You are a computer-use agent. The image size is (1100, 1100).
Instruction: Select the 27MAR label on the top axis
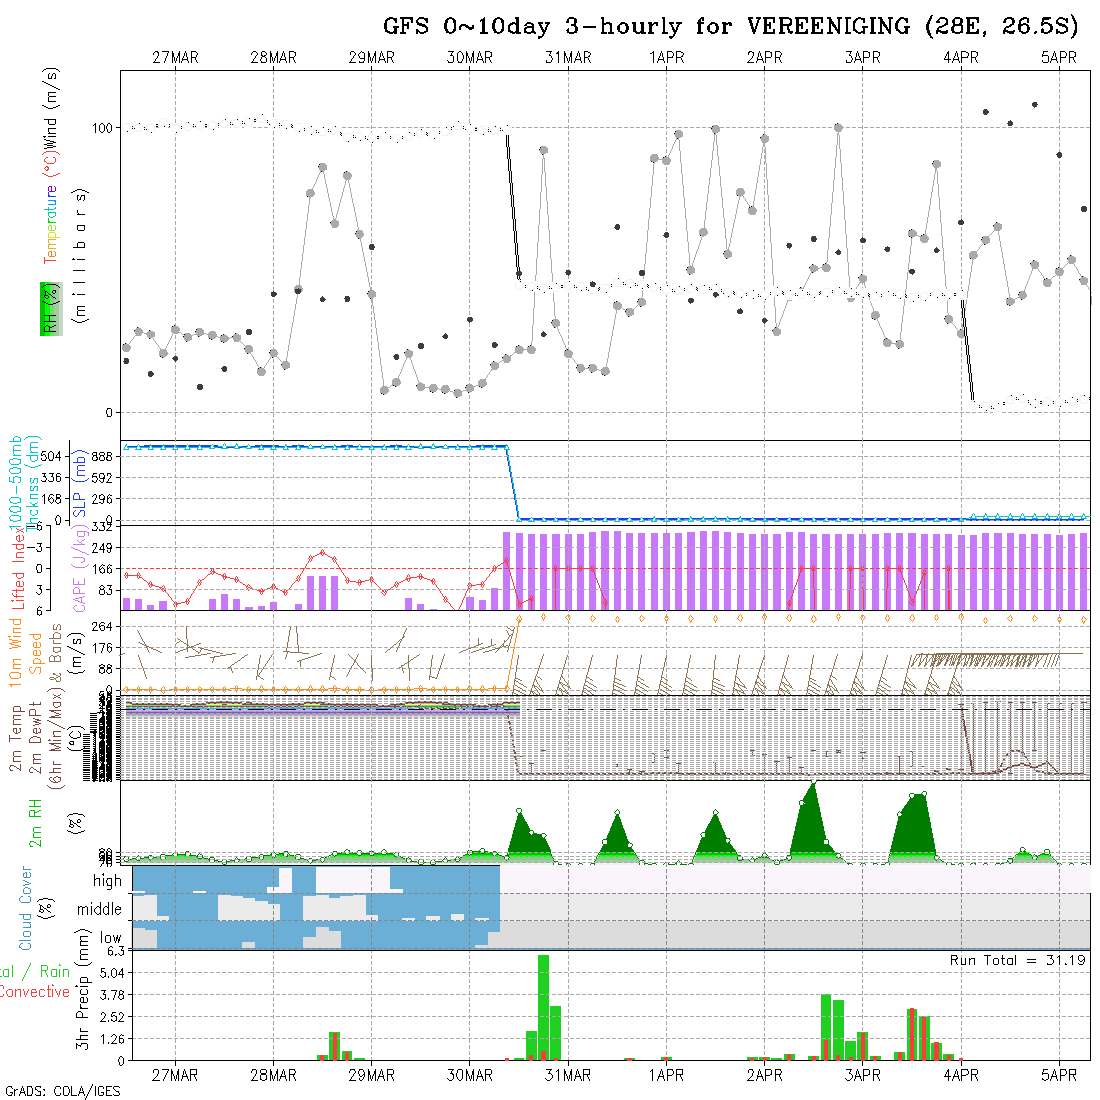[x=175, y=58]
